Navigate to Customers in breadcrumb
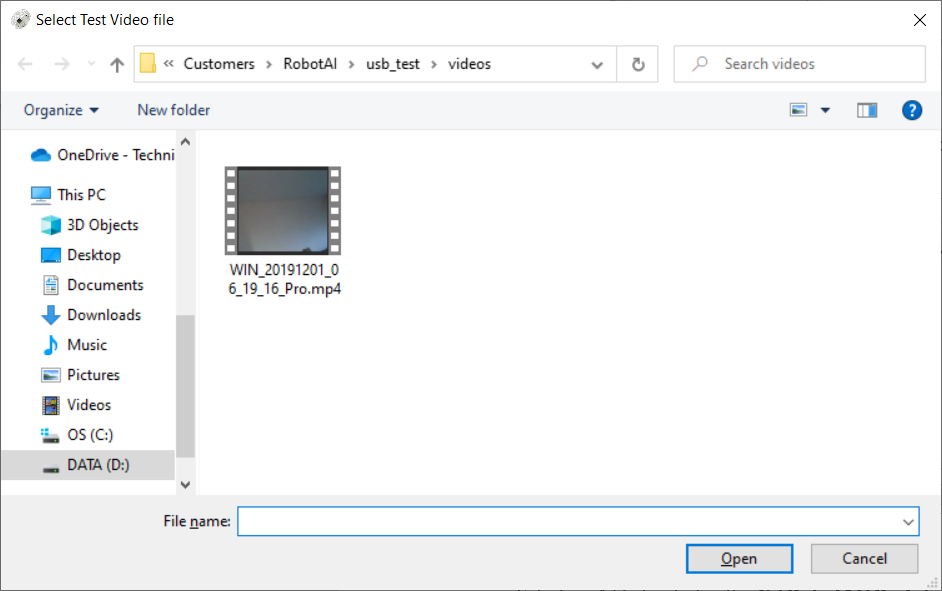Image resolution: width=942 pixels, height=591 pixels. 219,64
